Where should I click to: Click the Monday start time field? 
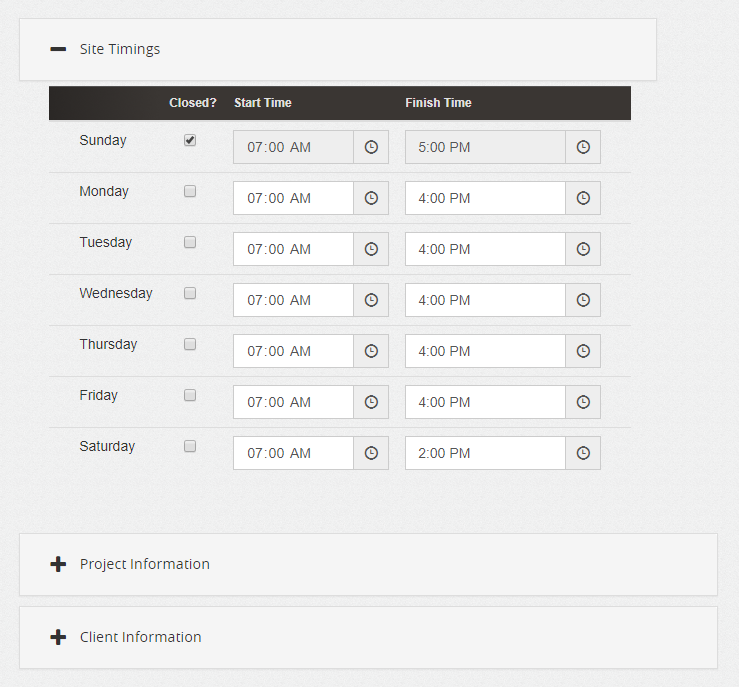(x=293, y=198)
